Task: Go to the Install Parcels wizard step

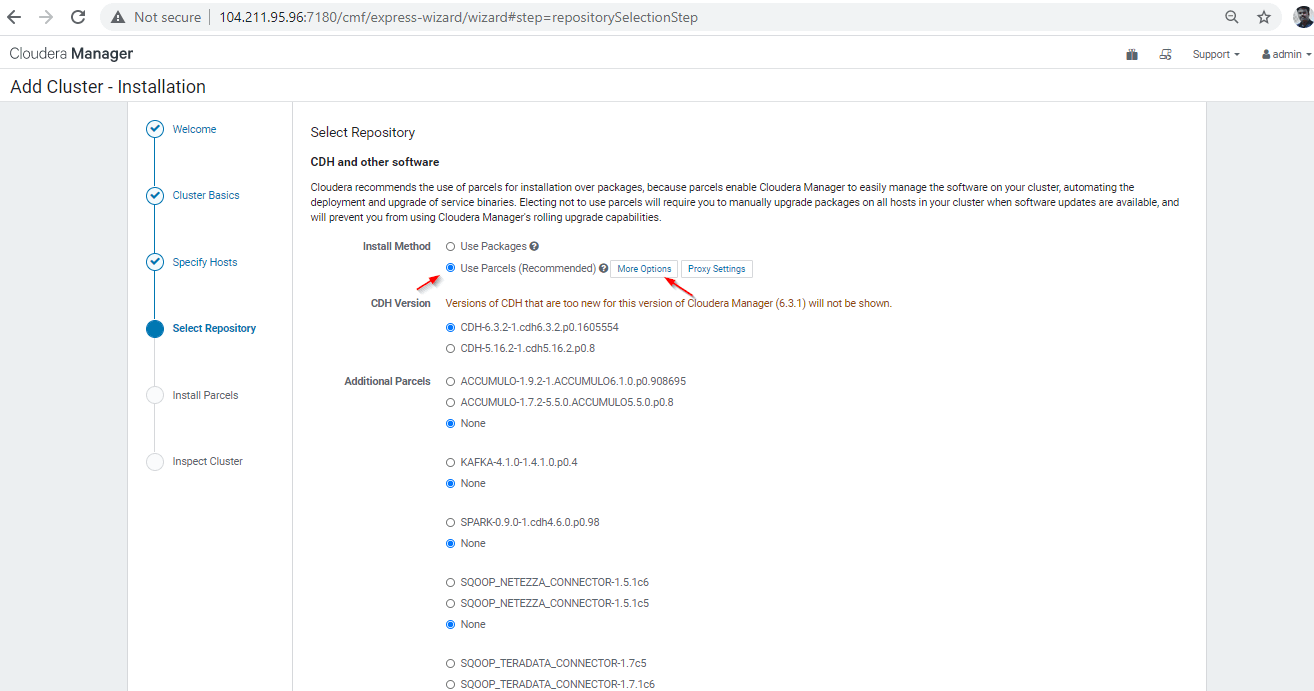Action: point(205,395)
